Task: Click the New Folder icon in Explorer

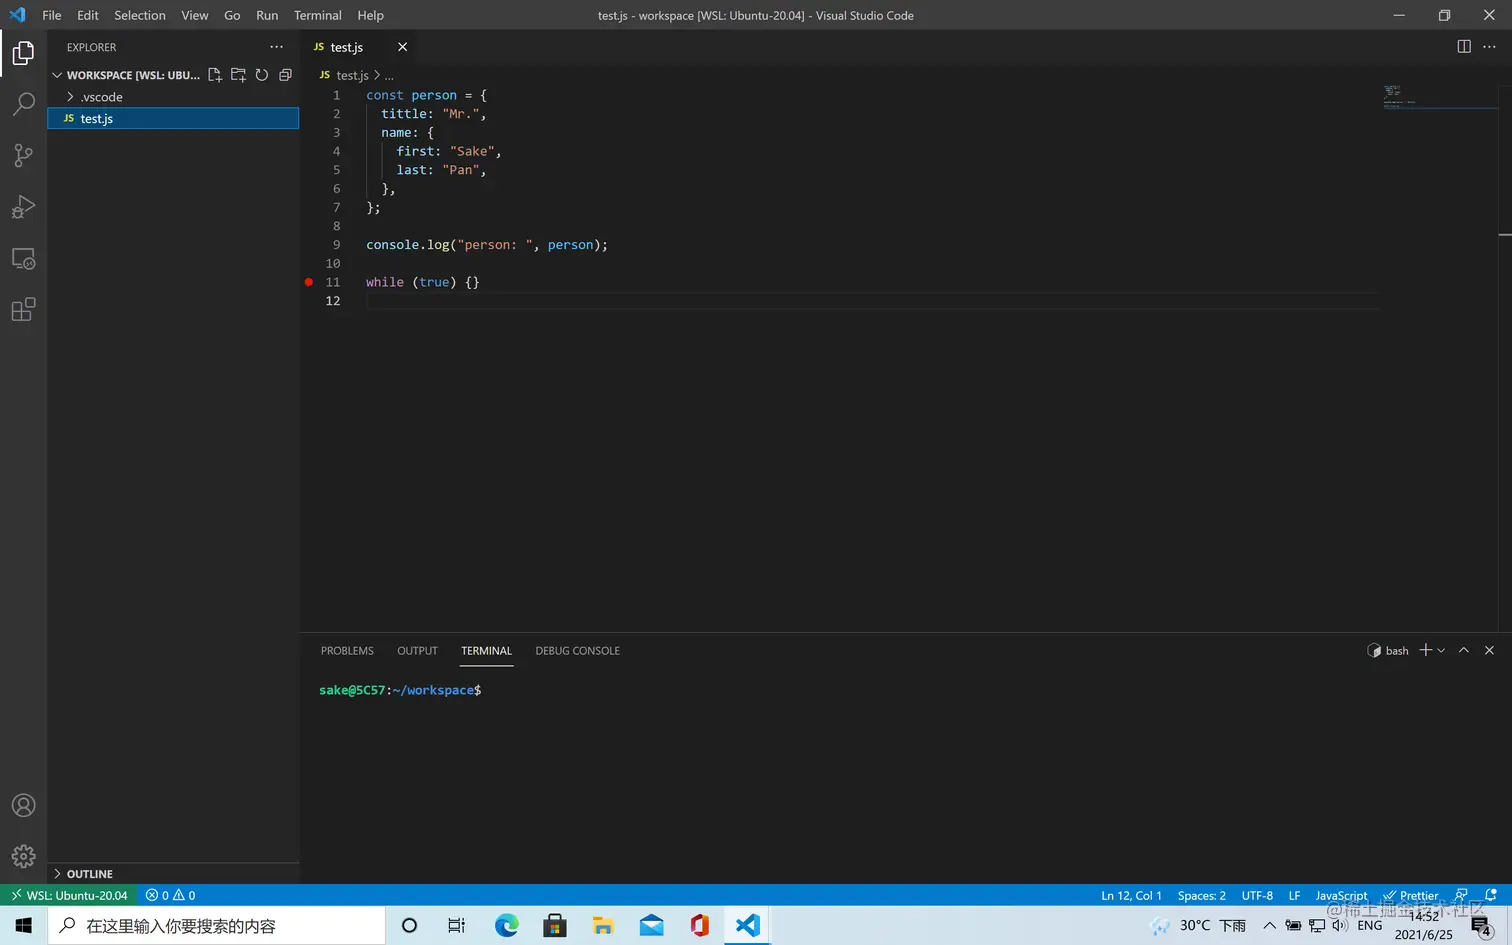Action: click(238, 75)
